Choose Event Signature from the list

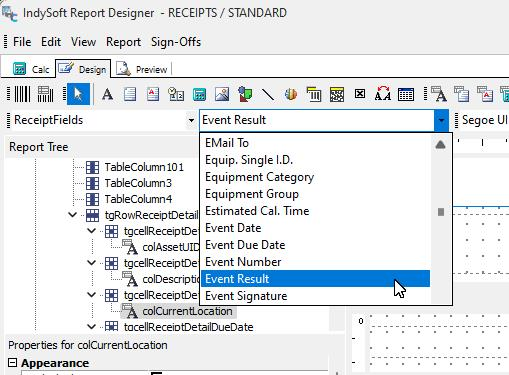(x=315, y=296)
